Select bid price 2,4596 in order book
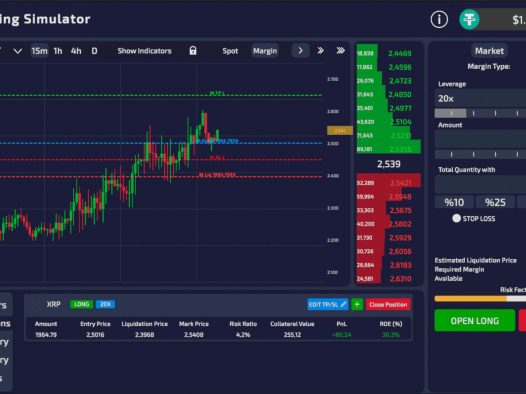 click(400, 67)
